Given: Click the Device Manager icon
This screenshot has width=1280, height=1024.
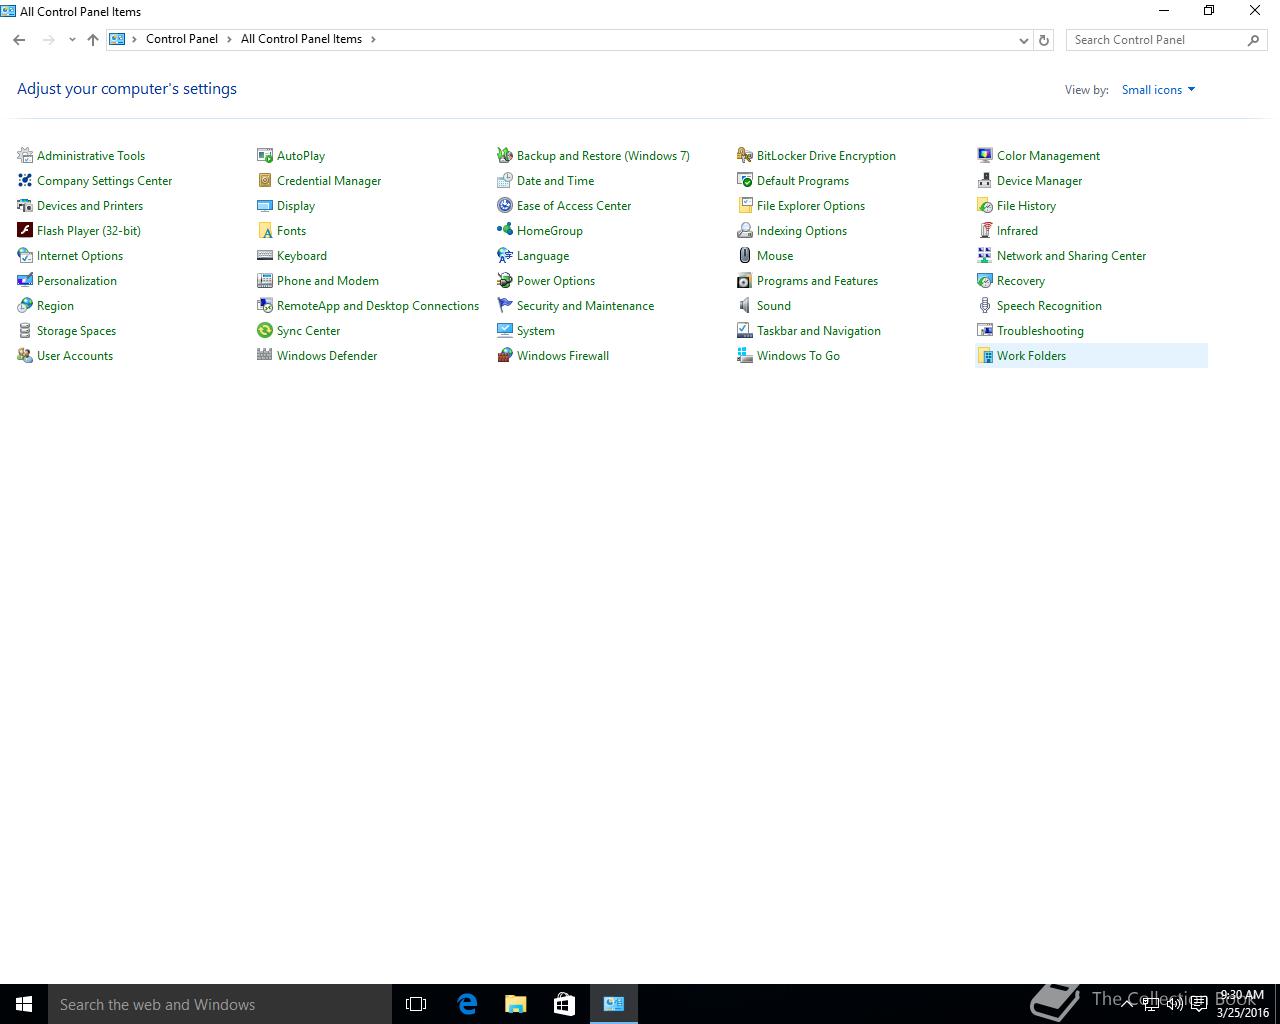Looking at the screenshot, I should 985,180.
